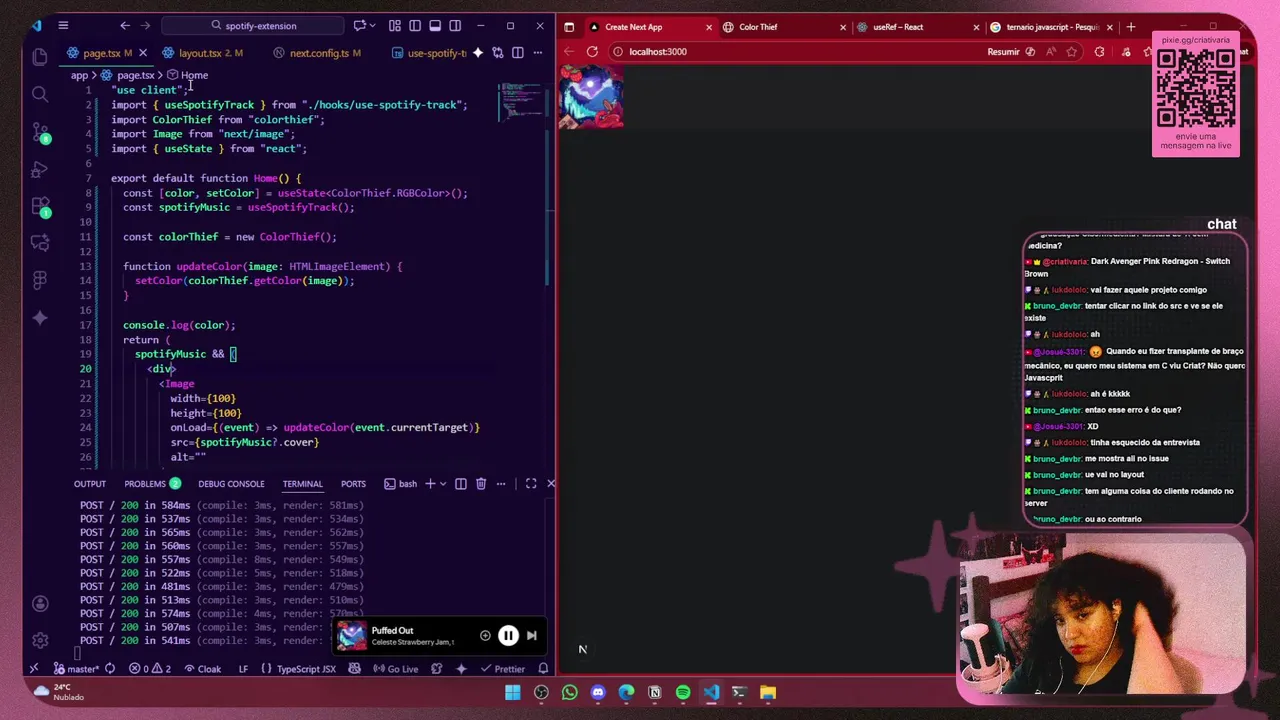
Task: Start Go Live server from status bar
Action: coord(396,669)
